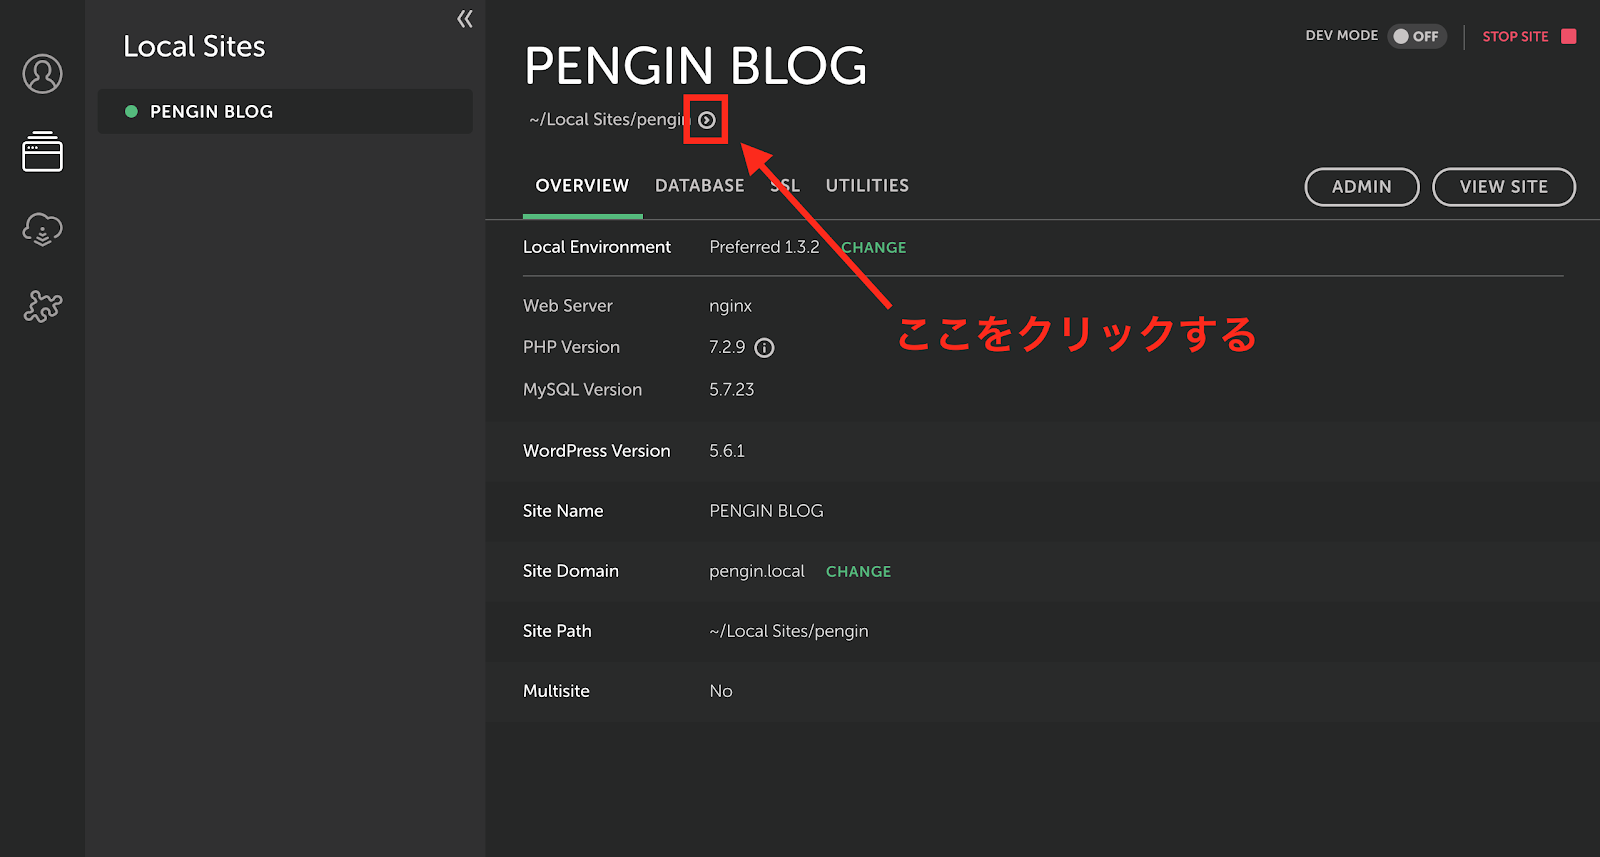Click the Local Sites heading
The width and height of the screenshot is (1600, 857).
tap(194, 46)
